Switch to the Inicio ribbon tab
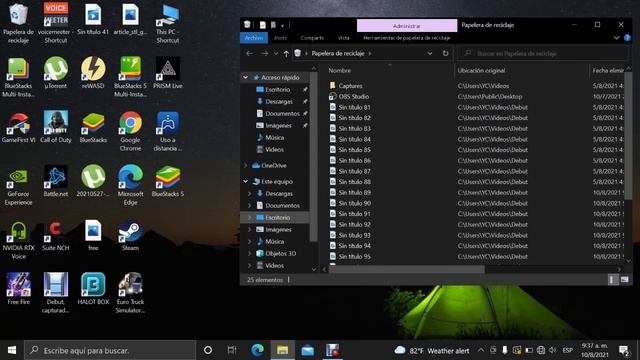The width and height of the screenshot is (640, 360). pos(280,38)
